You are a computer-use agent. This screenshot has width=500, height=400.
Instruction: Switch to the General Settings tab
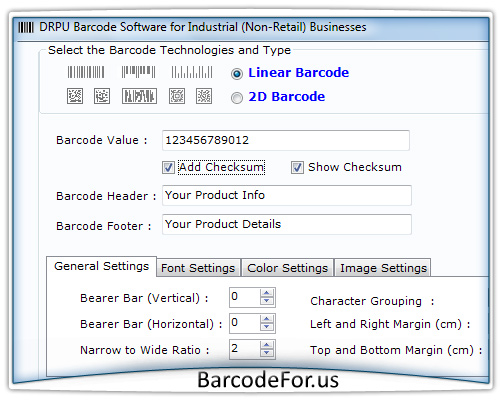pos(101,266)
